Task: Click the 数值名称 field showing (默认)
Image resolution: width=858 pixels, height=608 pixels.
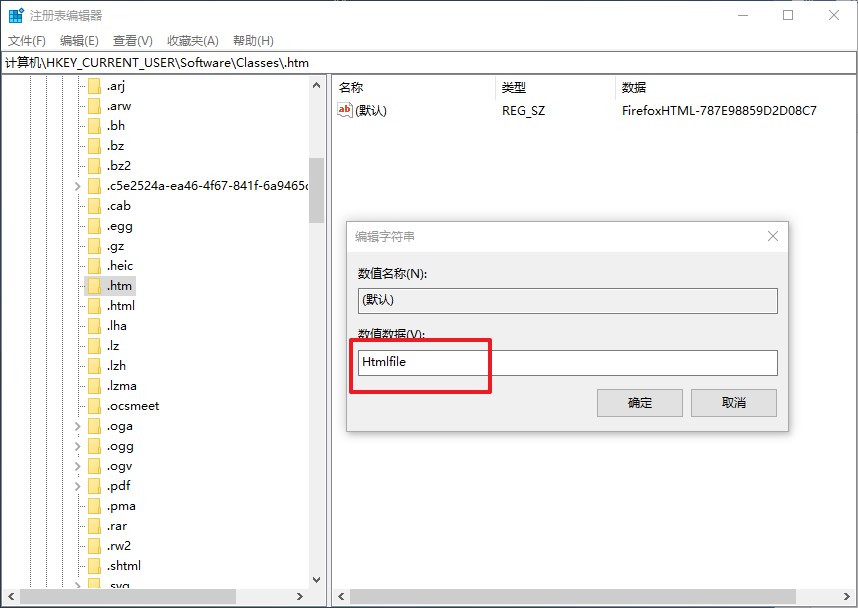Action: point(567,300)
